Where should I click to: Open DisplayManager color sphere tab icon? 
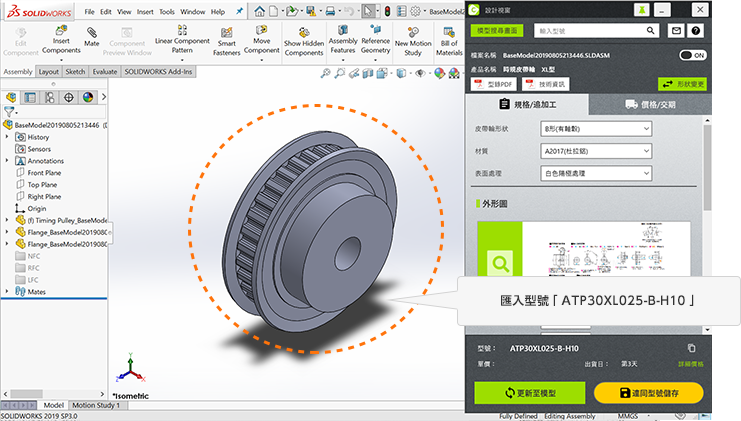[x=88, y=97]
